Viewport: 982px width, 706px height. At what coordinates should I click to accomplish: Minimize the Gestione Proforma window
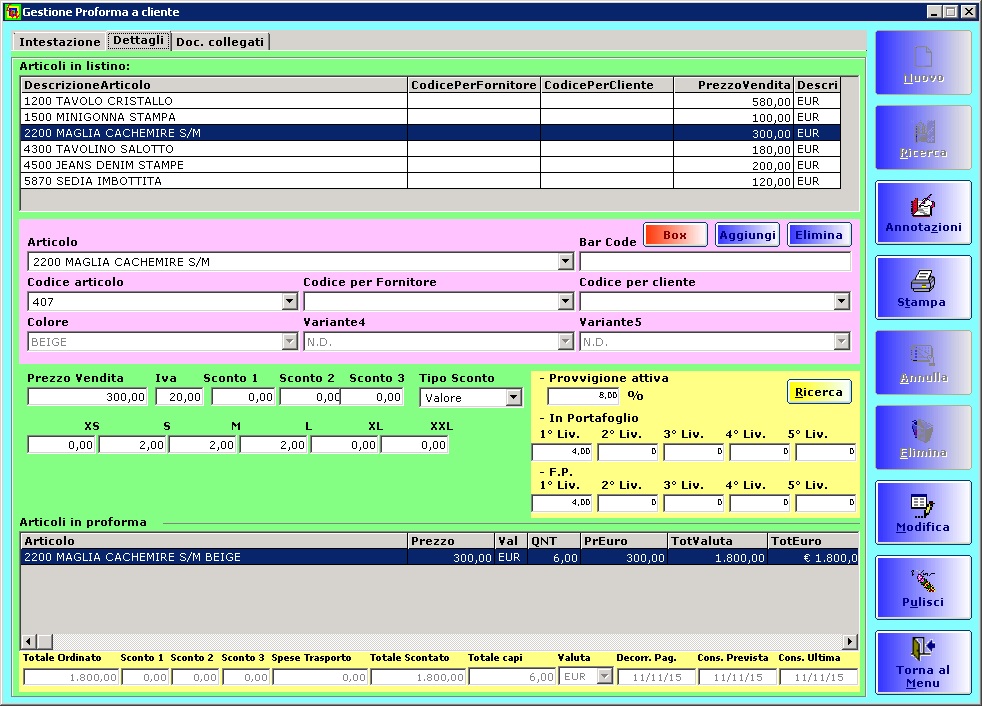[934, 11]
